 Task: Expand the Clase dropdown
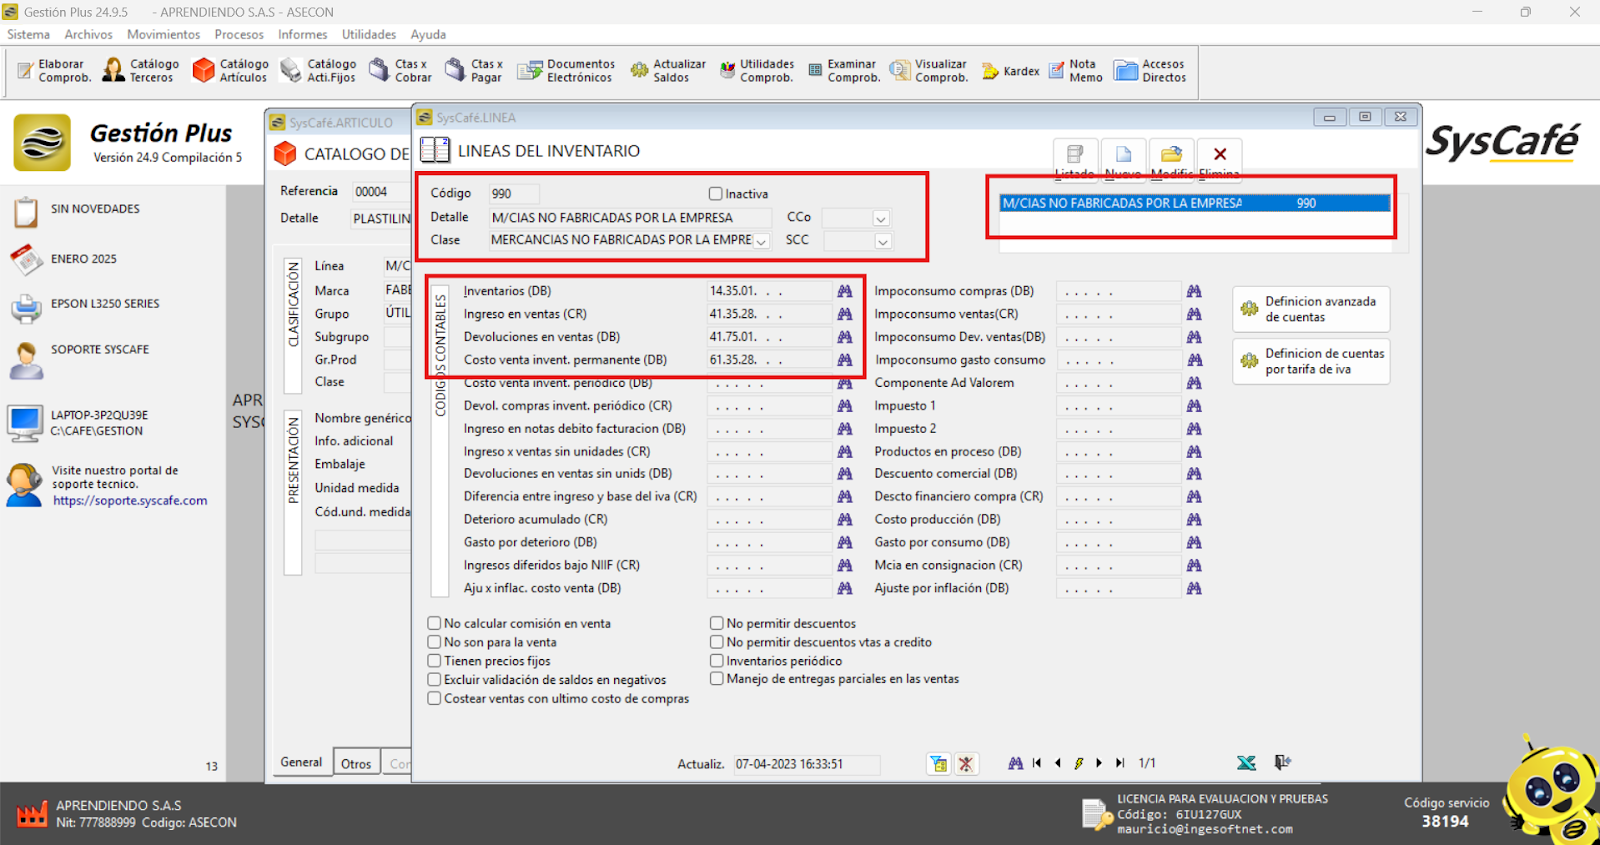click(x=762, y=241)
